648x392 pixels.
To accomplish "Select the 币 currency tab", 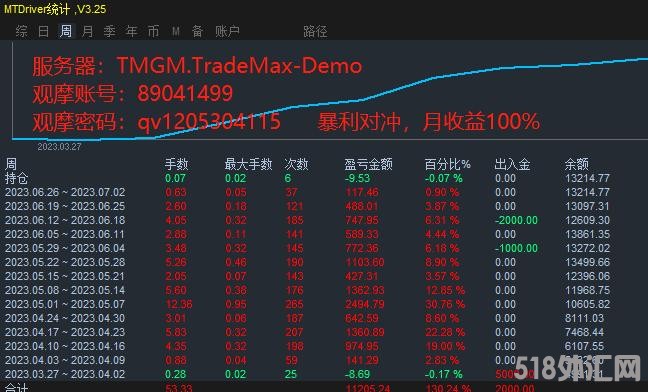I will pyautogui.click(x=153, y=31).
